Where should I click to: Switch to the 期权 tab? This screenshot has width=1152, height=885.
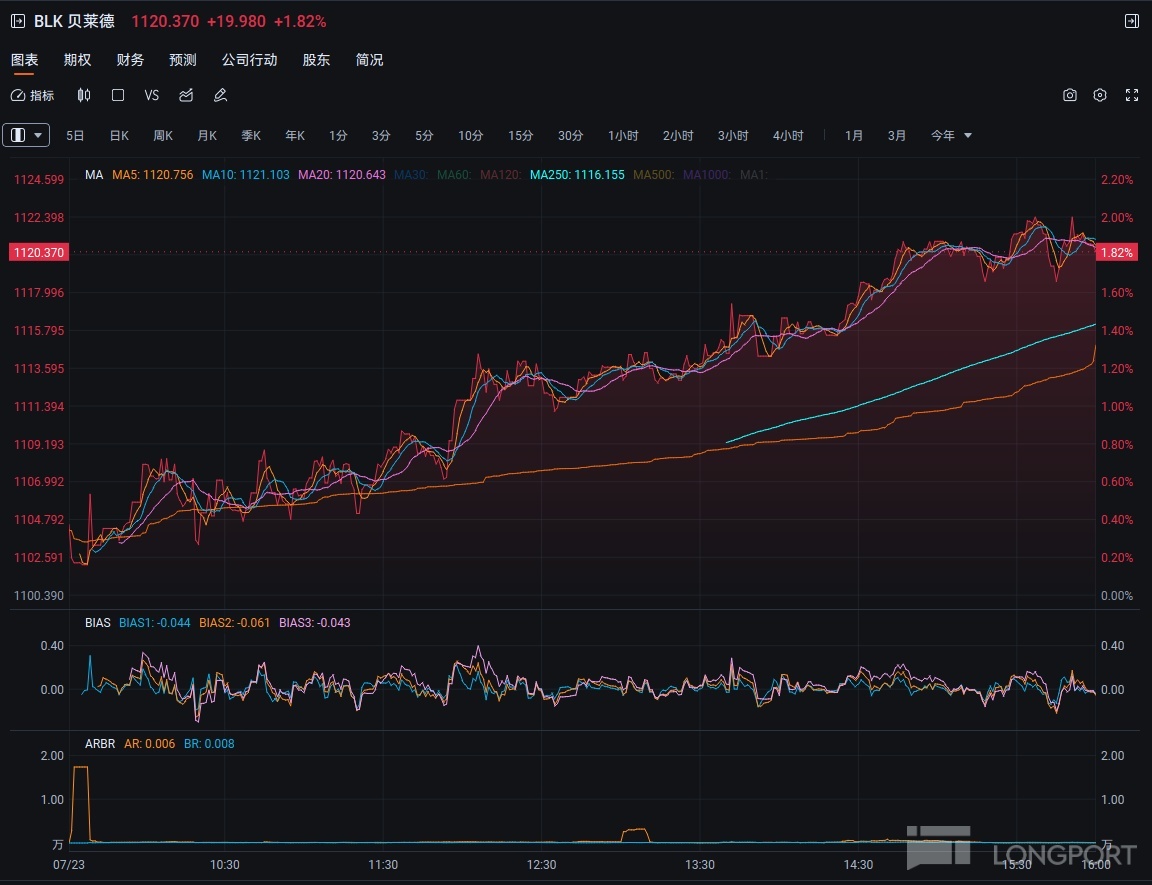pos(77,60)
